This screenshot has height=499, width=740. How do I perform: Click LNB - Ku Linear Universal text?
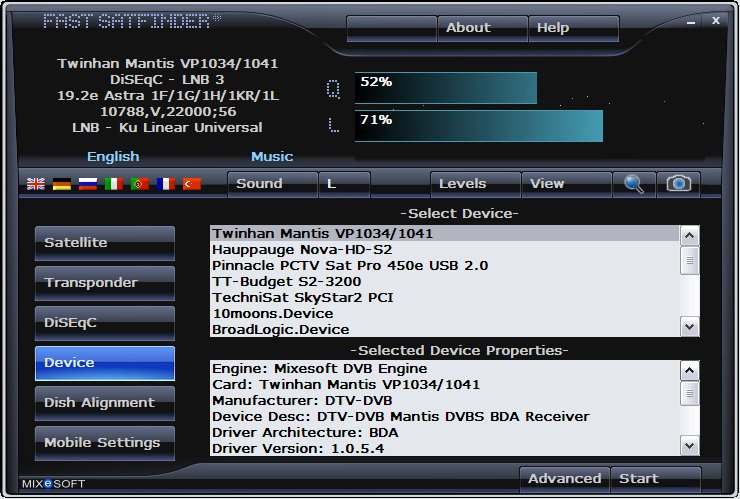point(167,128)
